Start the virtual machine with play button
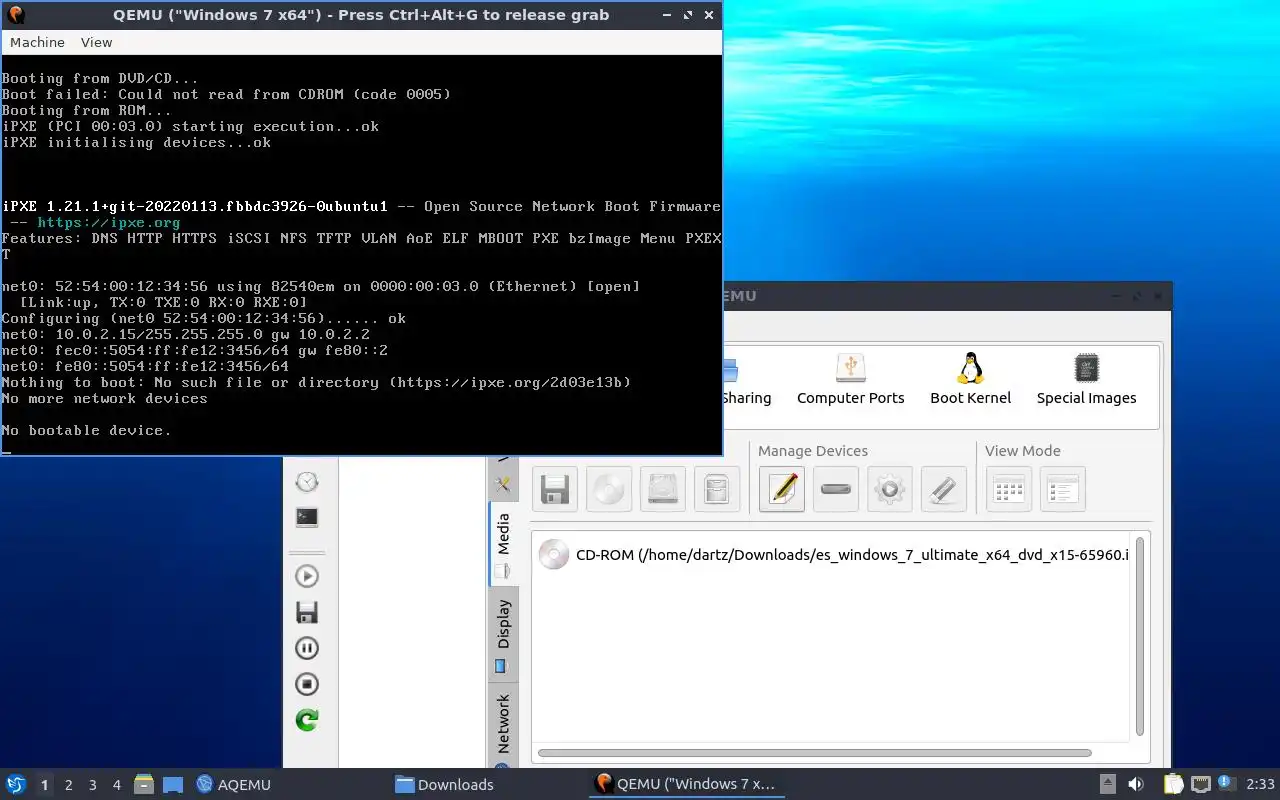Viewport: 1280px width, 800px height. (307, 576)
